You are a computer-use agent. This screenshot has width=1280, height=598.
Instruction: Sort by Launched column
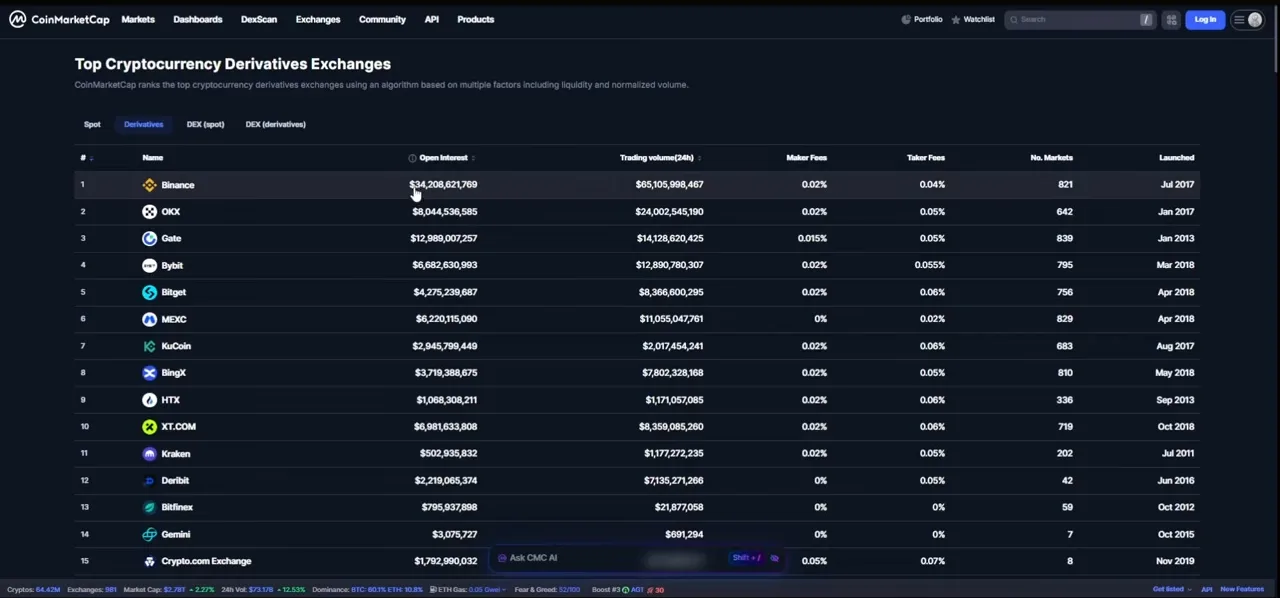tap(1176, 158)
